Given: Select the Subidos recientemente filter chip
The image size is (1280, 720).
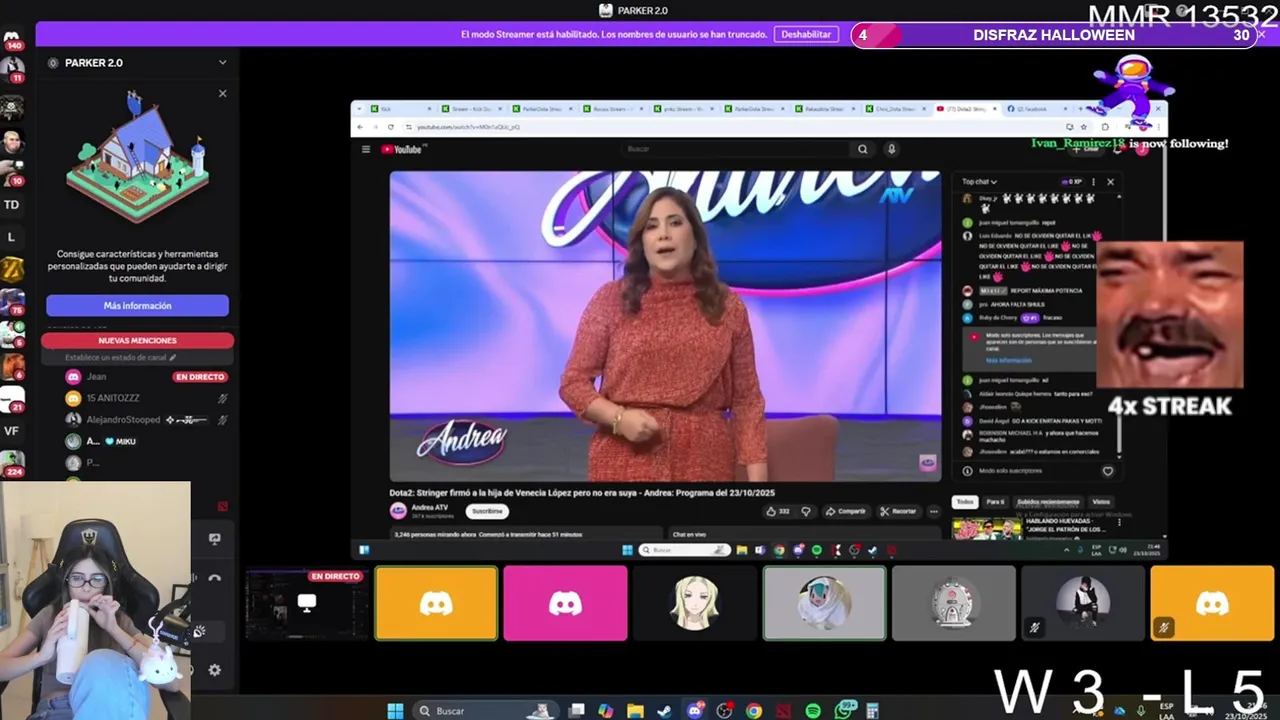Looking at the screenshot, I should [x=1048, y=502].
